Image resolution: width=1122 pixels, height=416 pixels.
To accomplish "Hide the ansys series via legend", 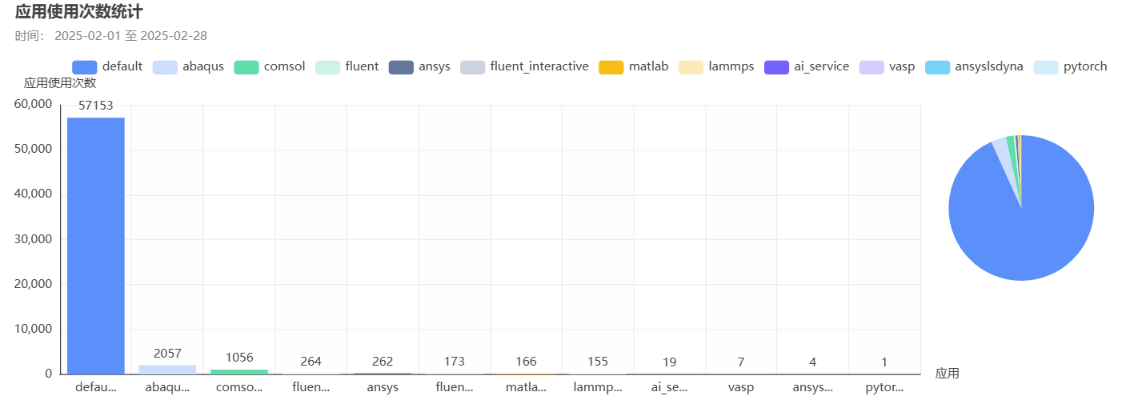I will tap(419, 67).
